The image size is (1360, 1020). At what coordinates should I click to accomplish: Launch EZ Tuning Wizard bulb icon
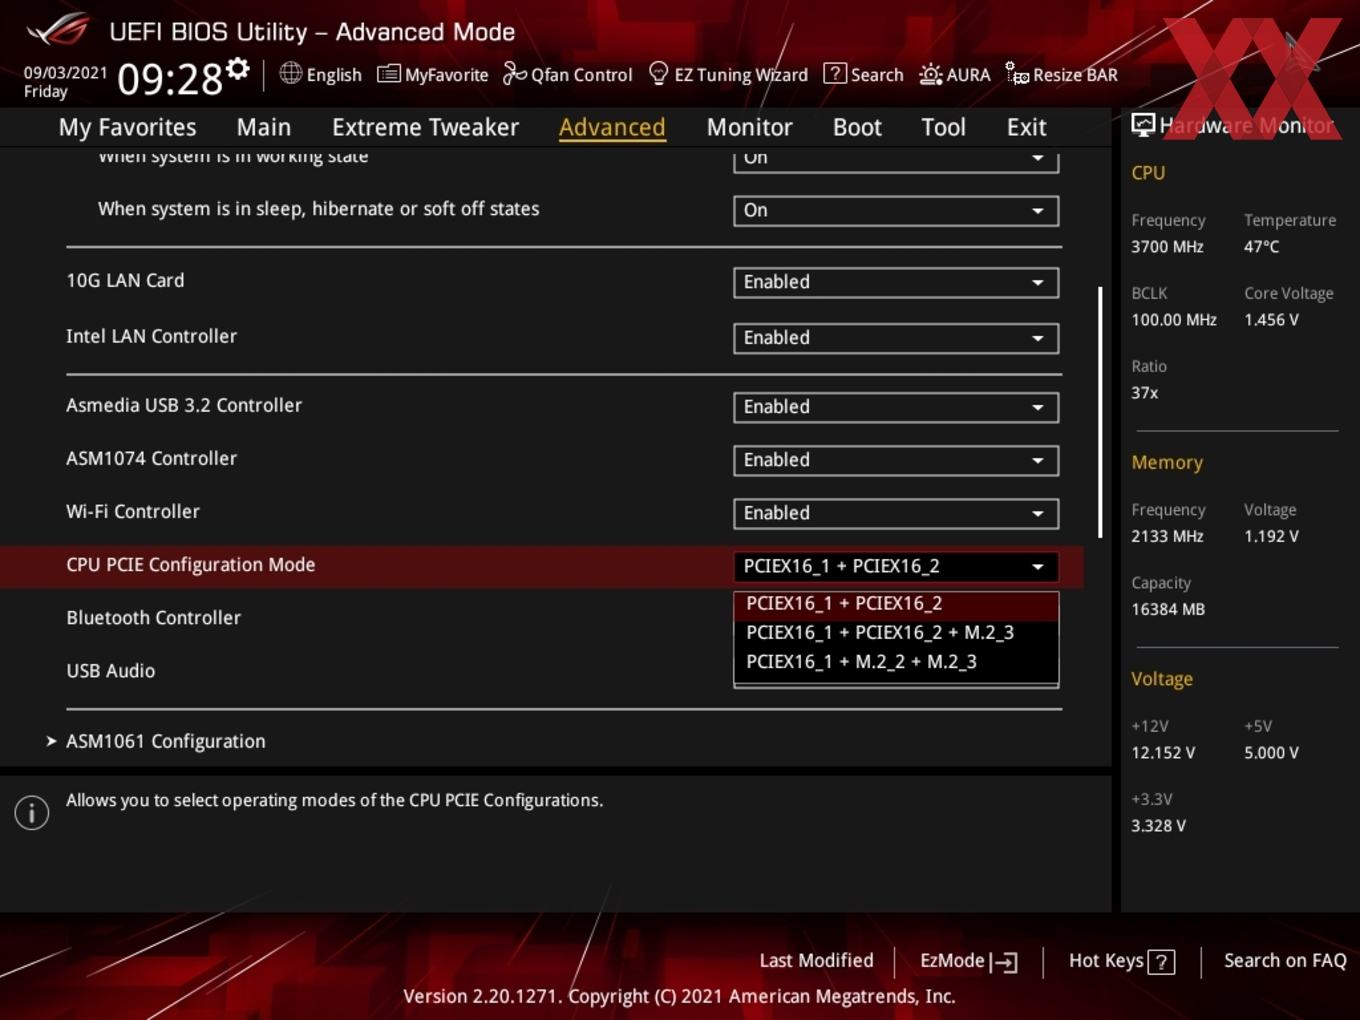658,73
